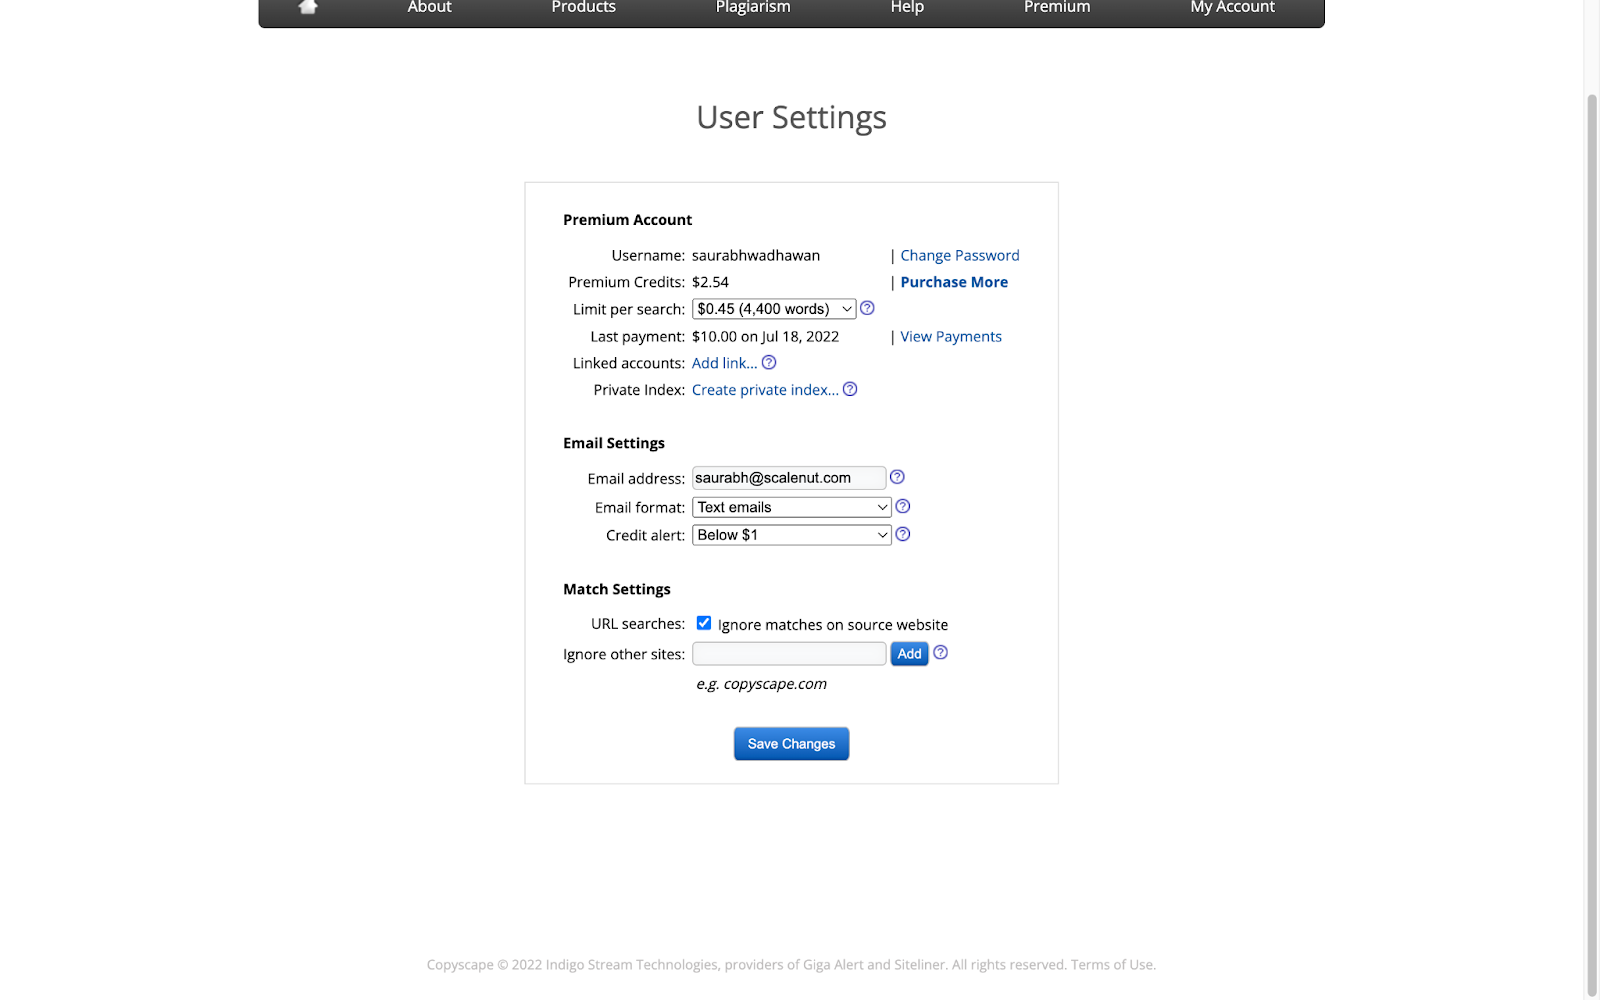The width and height of the screenshot is (1600, 1000).
Task: Click the page vertical scrollbar
Action: [1592, 540]
